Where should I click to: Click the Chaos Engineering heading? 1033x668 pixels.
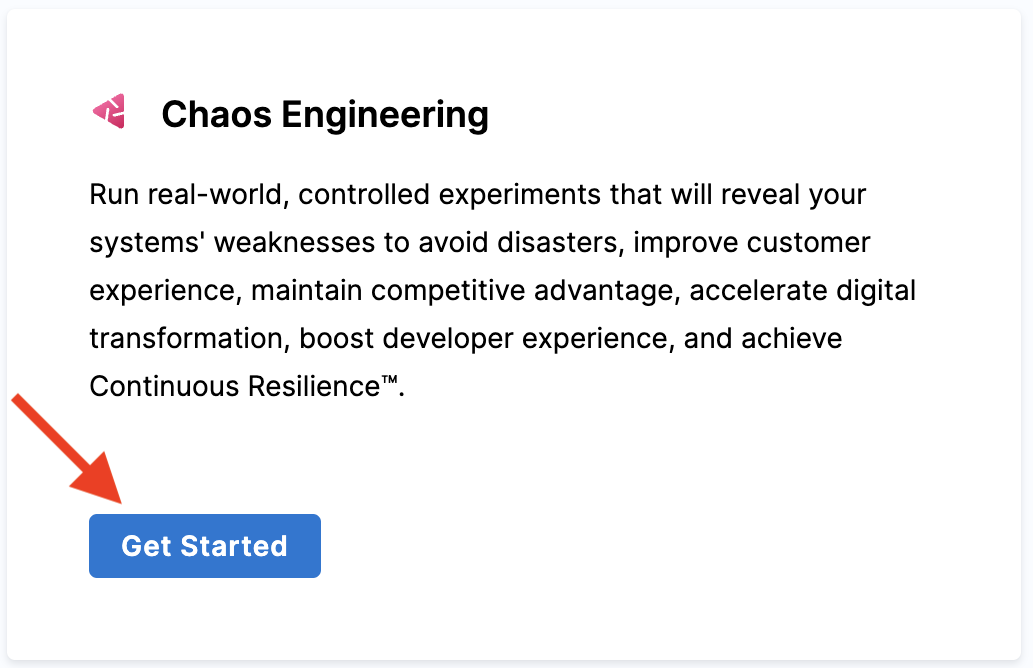(325, 114)
